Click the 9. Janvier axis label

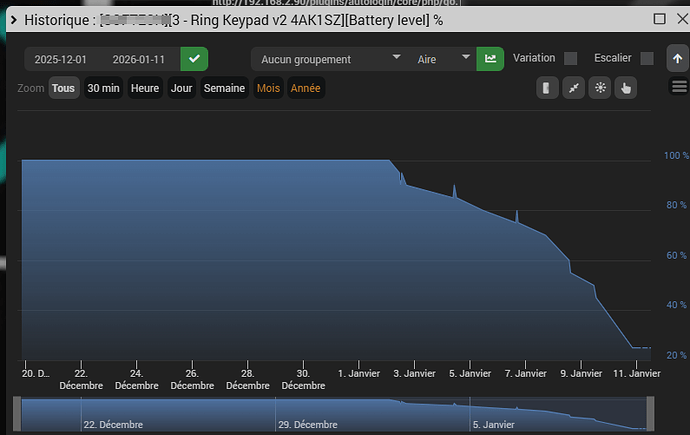point(581,373)
